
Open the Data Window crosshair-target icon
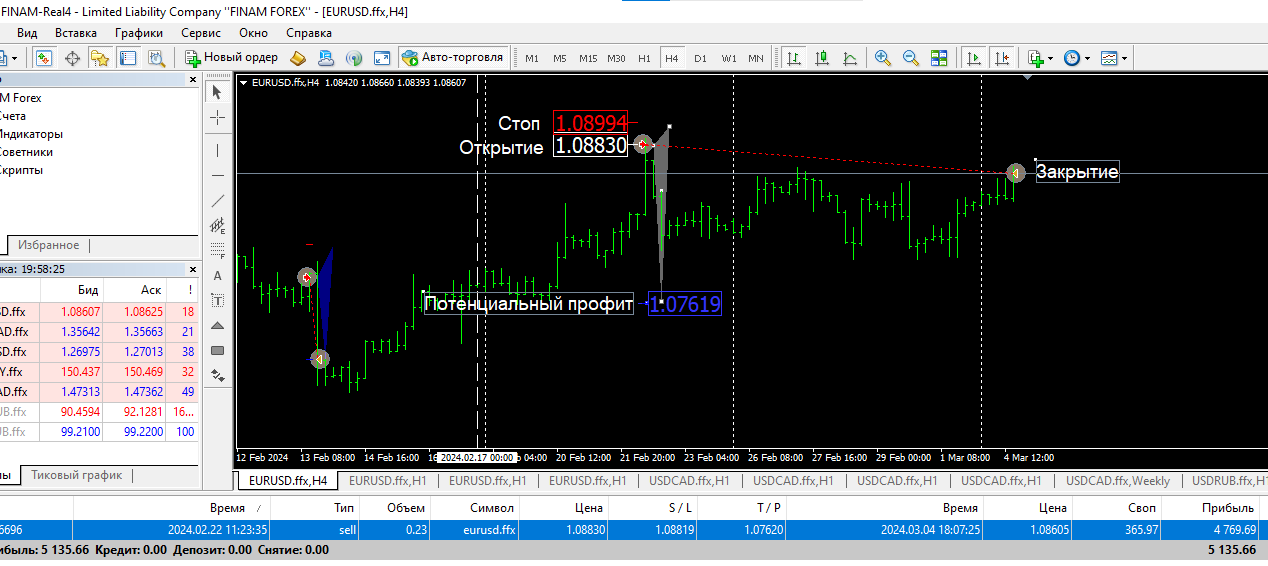tap(72, 58)
